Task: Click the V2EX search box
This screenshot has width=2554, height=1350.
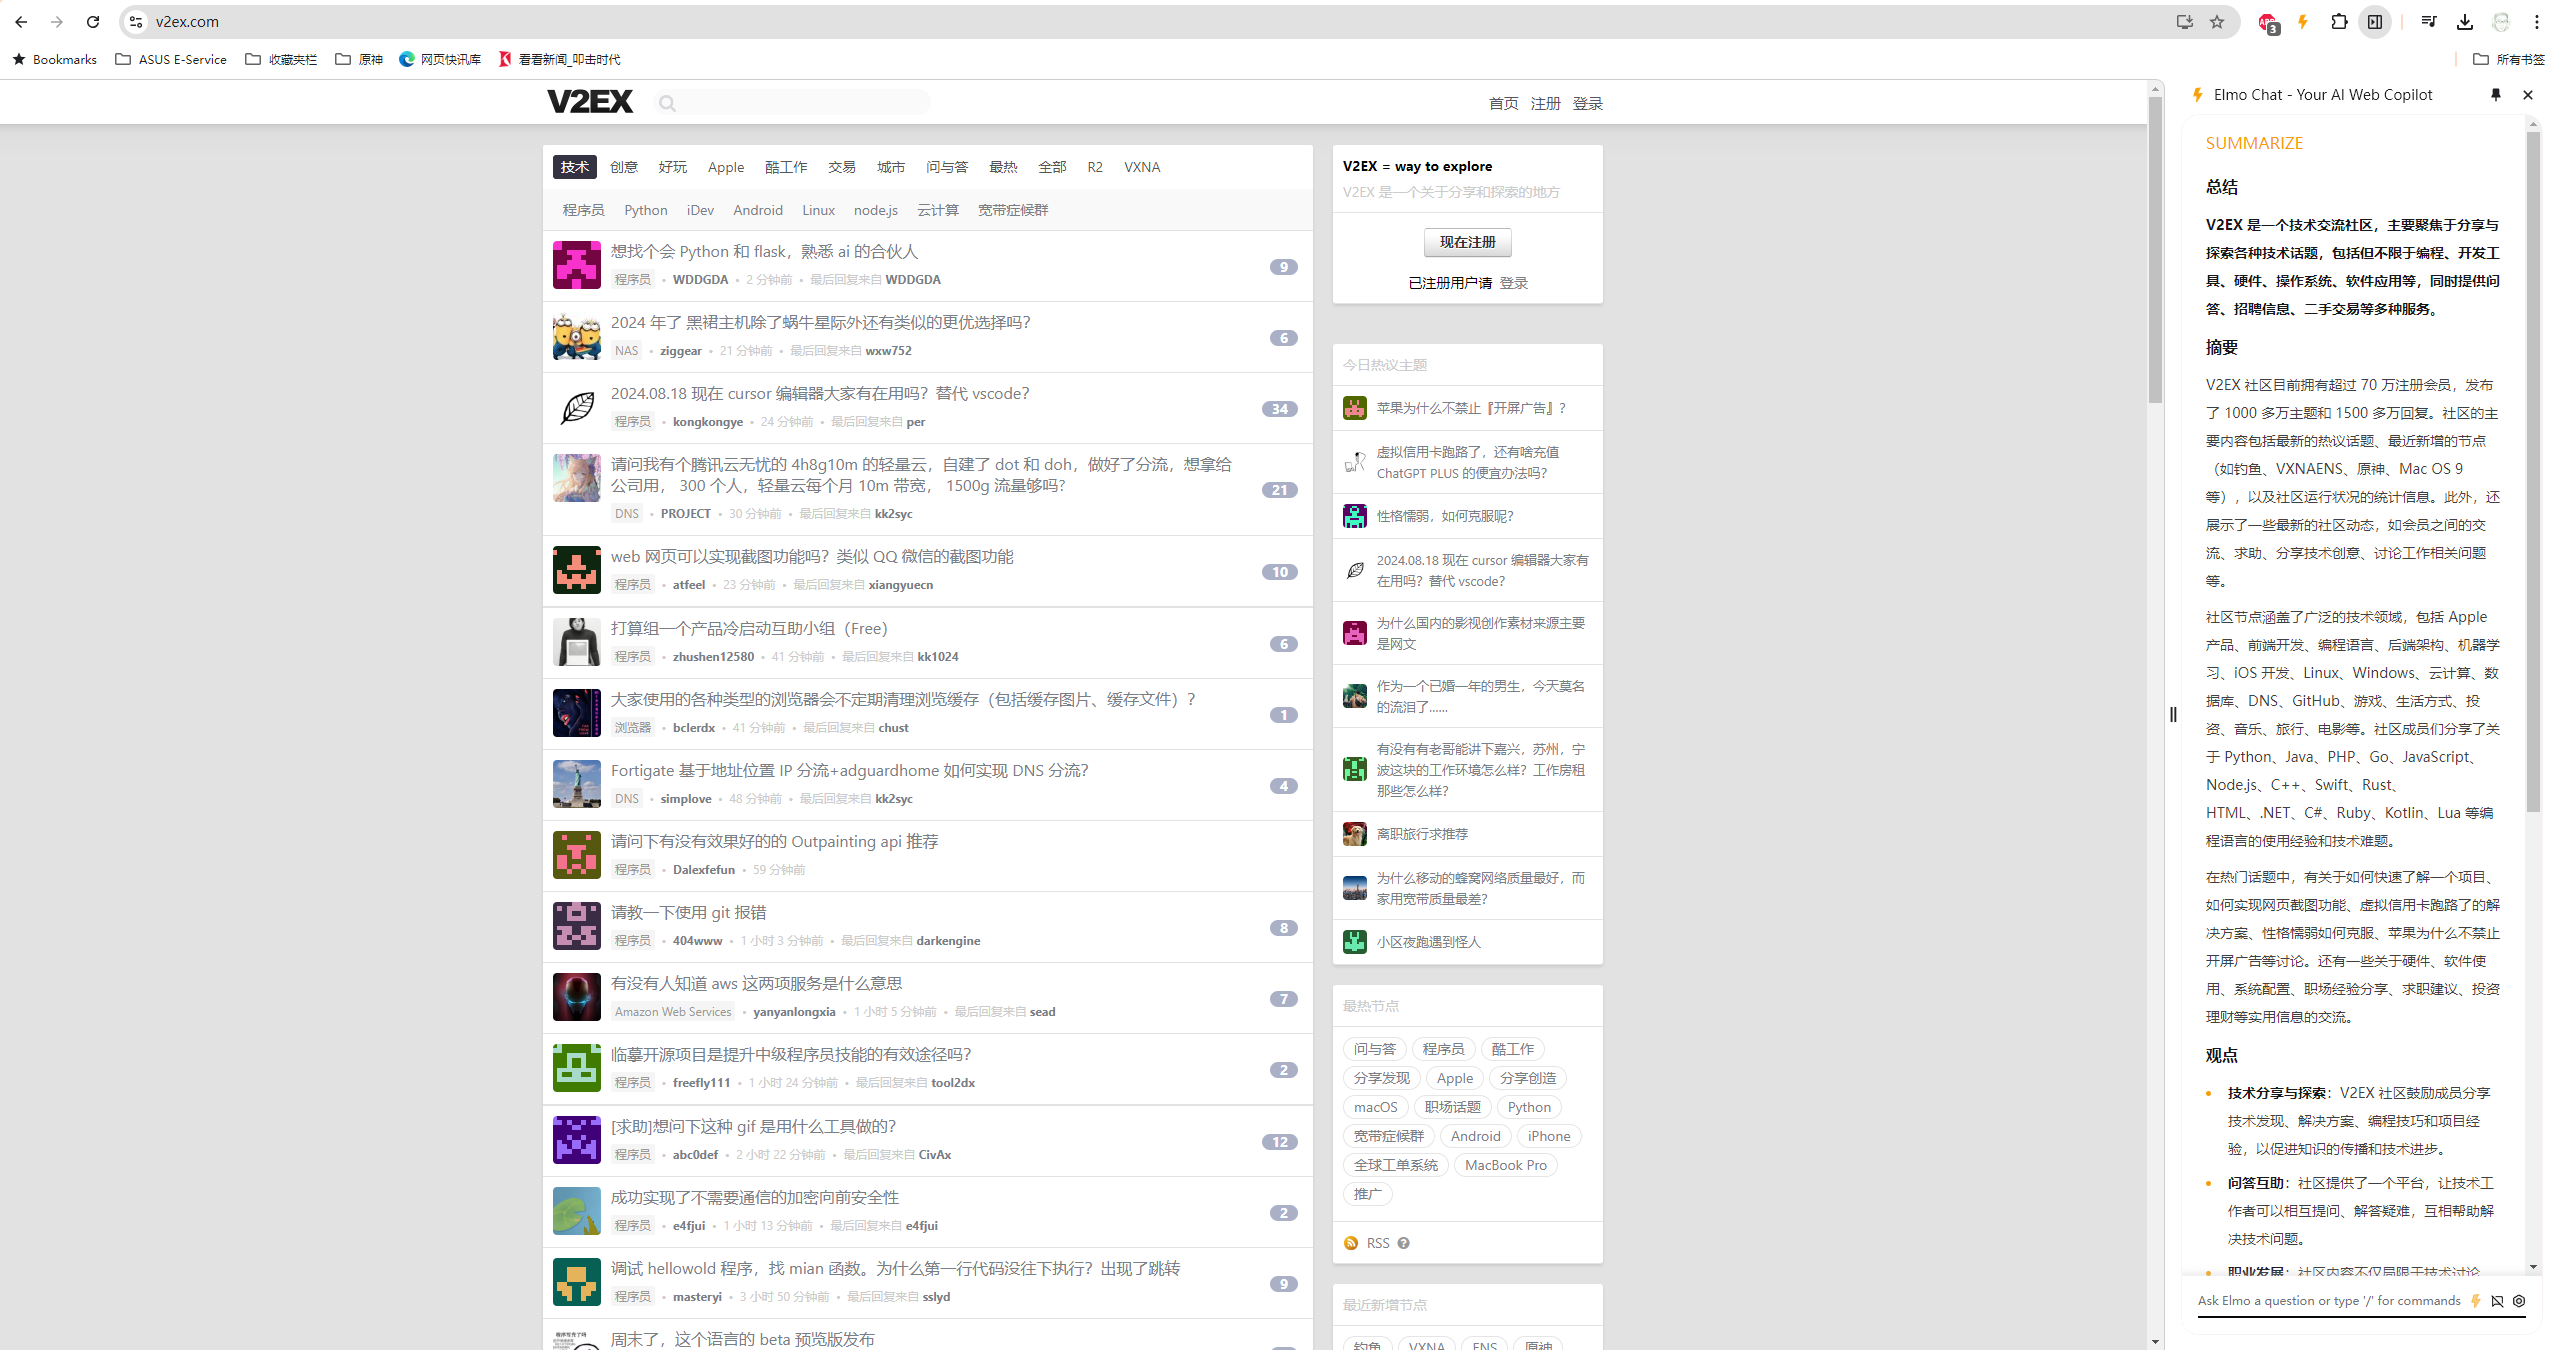Action: [x=800, y=102]
